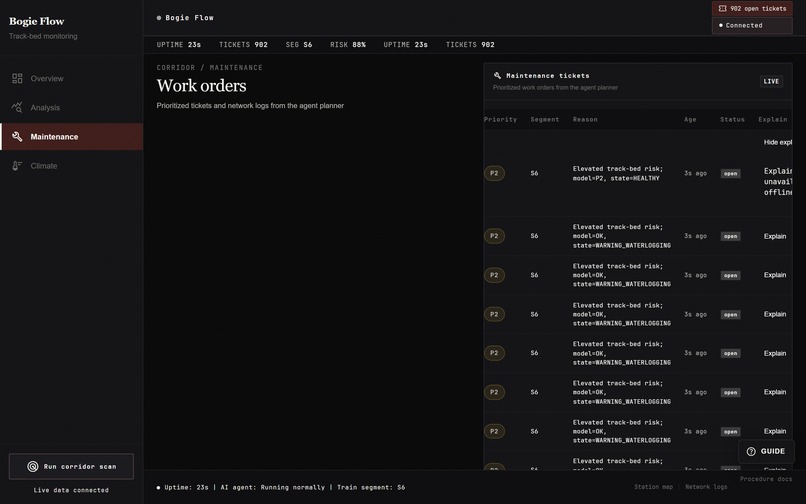Image resolution: width=806 pixels, height=504 pixels.
Task: Open the Network logs footer link
Action: pyautogui.click(x=706, y=487)
